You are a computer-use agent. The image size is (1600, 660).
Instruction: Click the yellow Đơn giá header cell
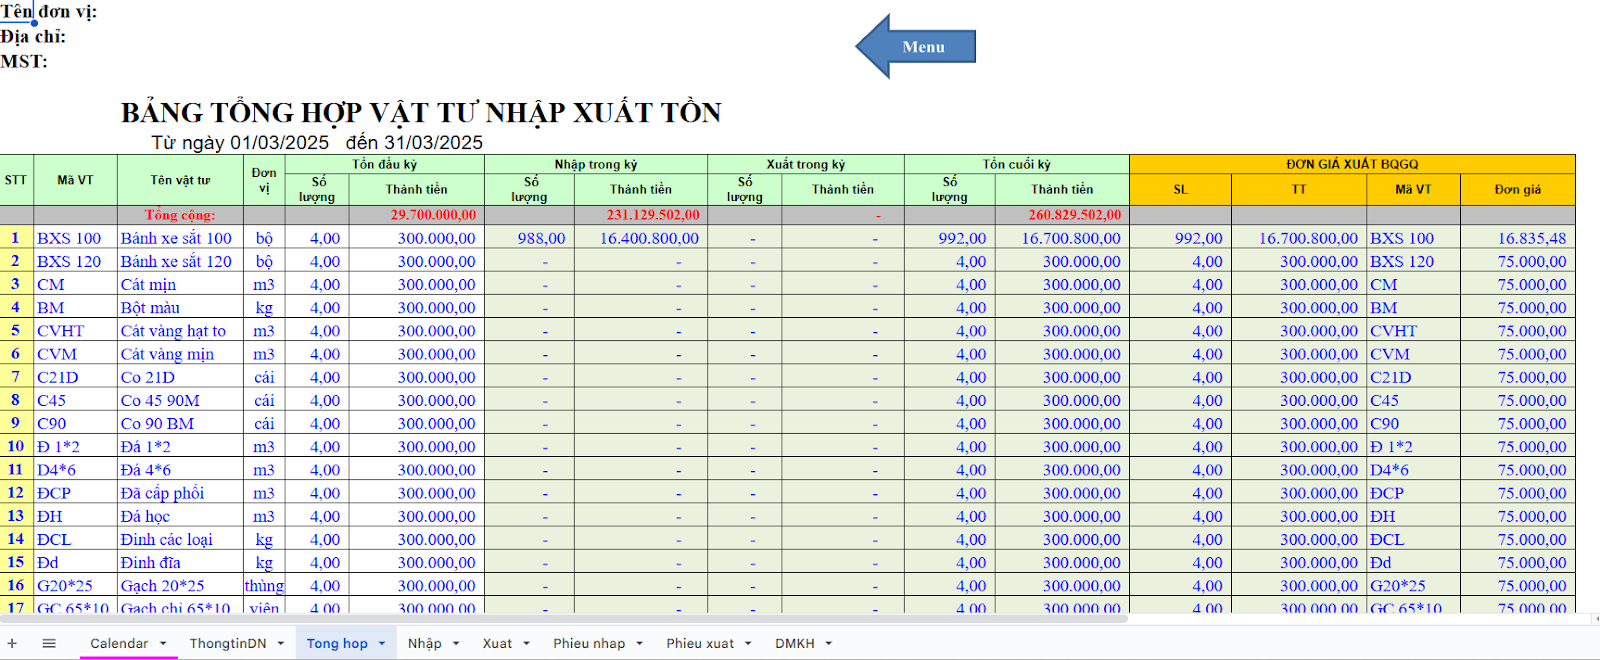point(1518,189)
